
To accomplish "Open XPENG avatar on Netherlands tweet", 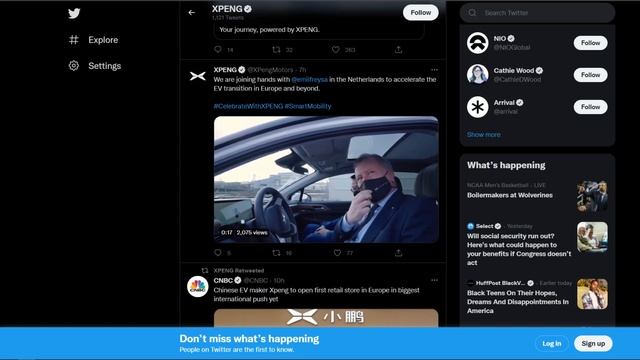I will click(x=198, y=76).
